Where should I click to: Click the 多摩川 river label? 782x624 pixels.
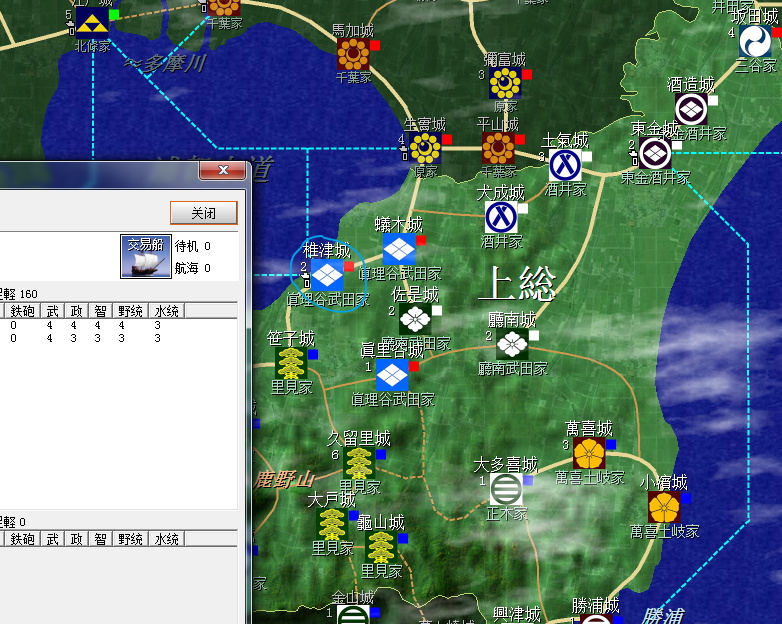click(x=165, y=63)
